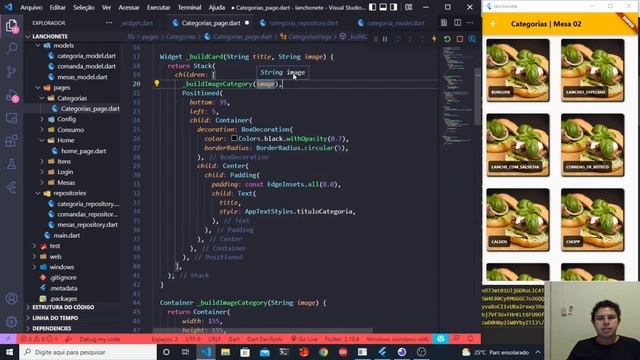Toggle the secondary side bar layout icon
Viewport: 640px width, 360px height.
[394, 7]
